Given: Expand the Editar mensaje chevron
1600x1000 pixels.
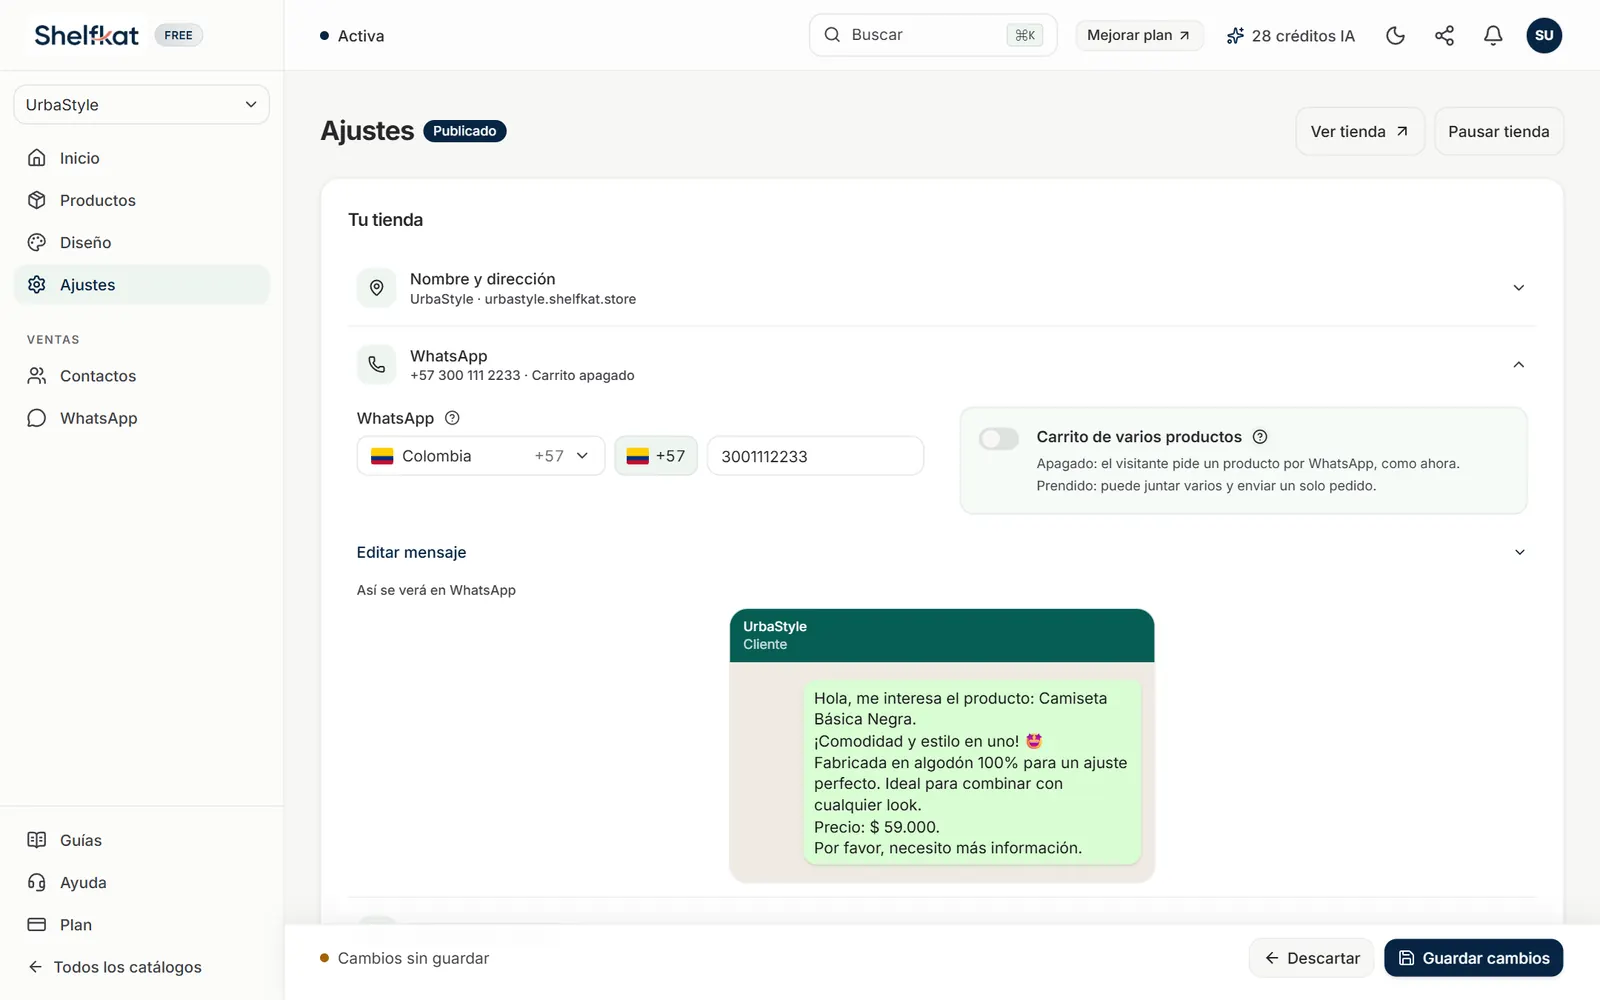Looking at the screenshot, I should pos(1519,552).
